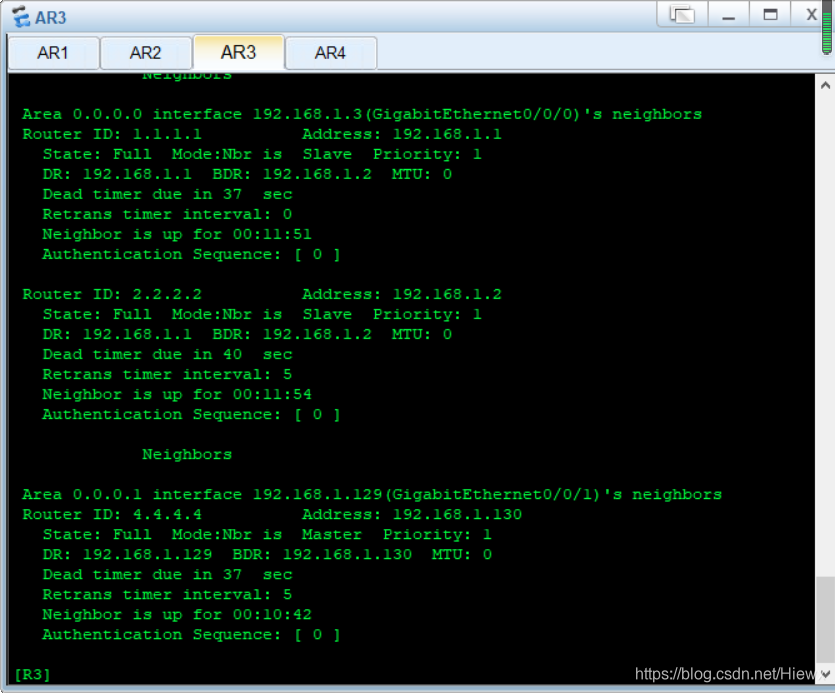The image size is (835, 693).
Task: Click the [R3] command prompt
Action: [32, 675]
